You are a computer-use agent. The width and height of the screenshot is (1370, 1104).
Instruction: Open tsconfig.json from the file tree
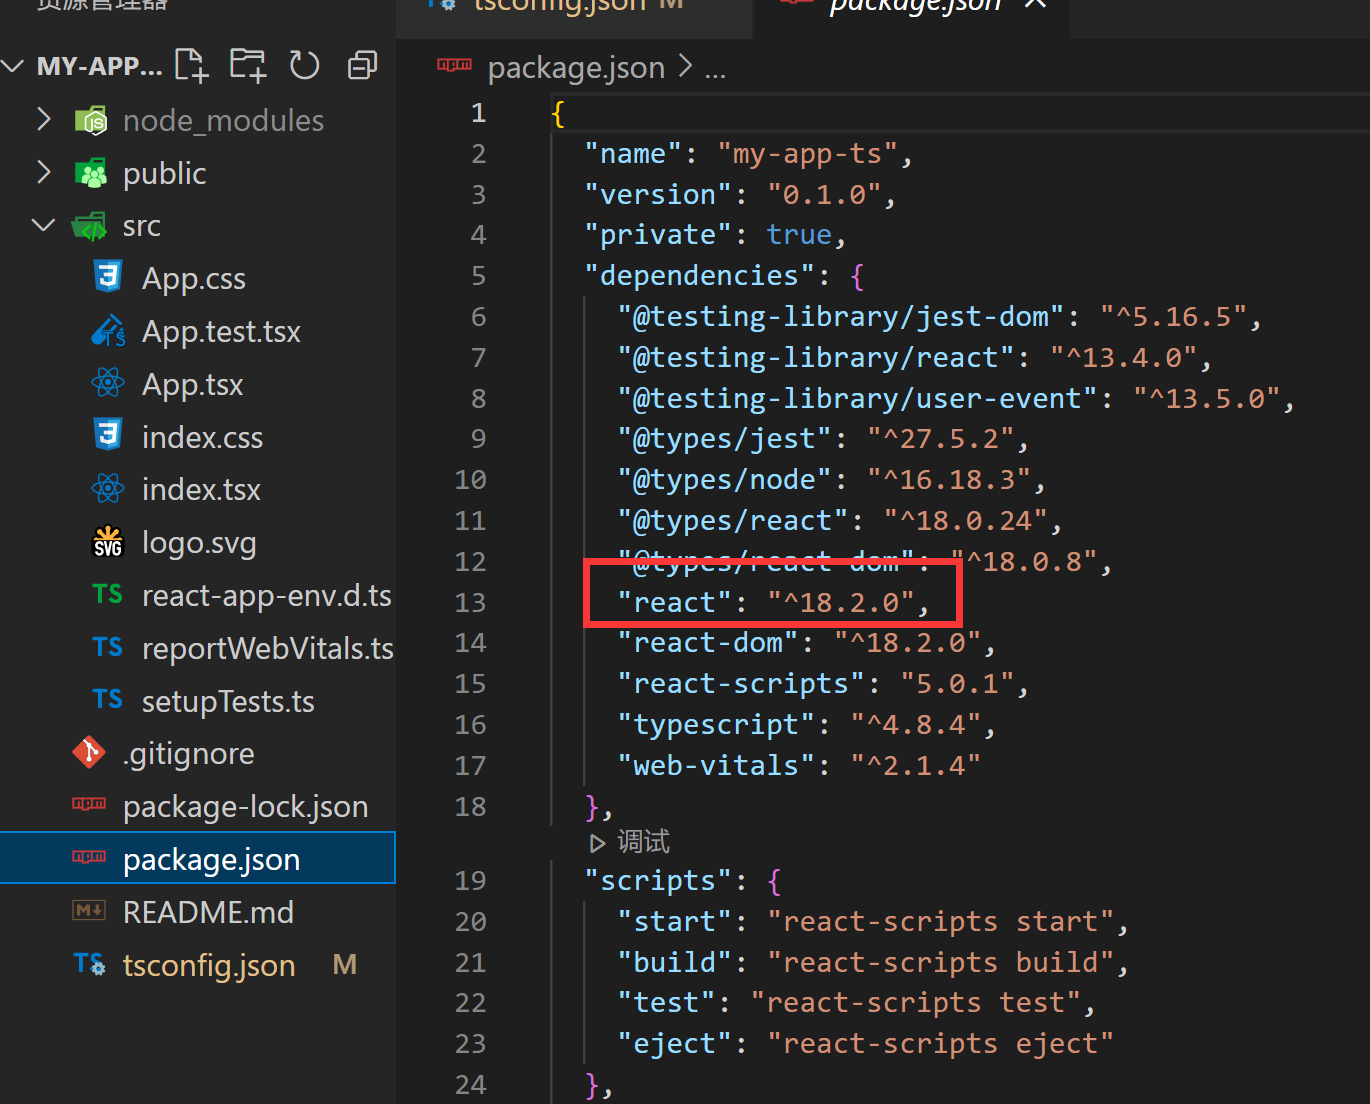[209, 966]
